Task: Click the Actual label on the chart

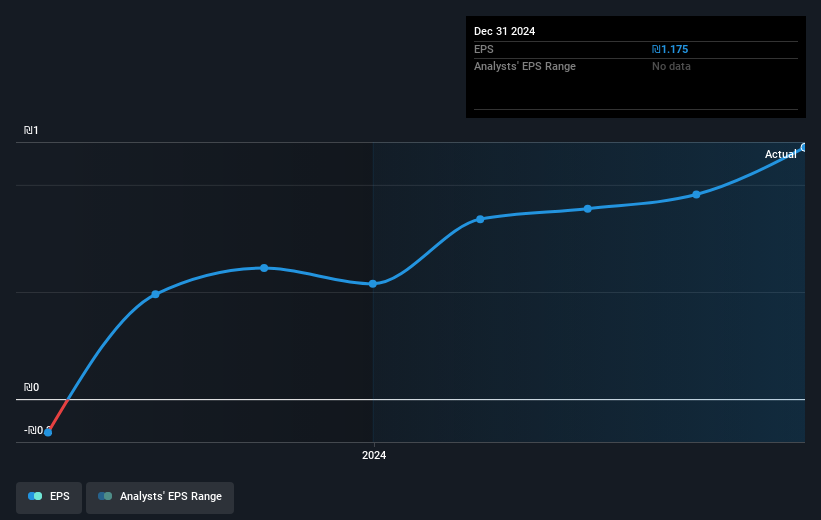Action: pyautogui.click(x=781, y=154)
